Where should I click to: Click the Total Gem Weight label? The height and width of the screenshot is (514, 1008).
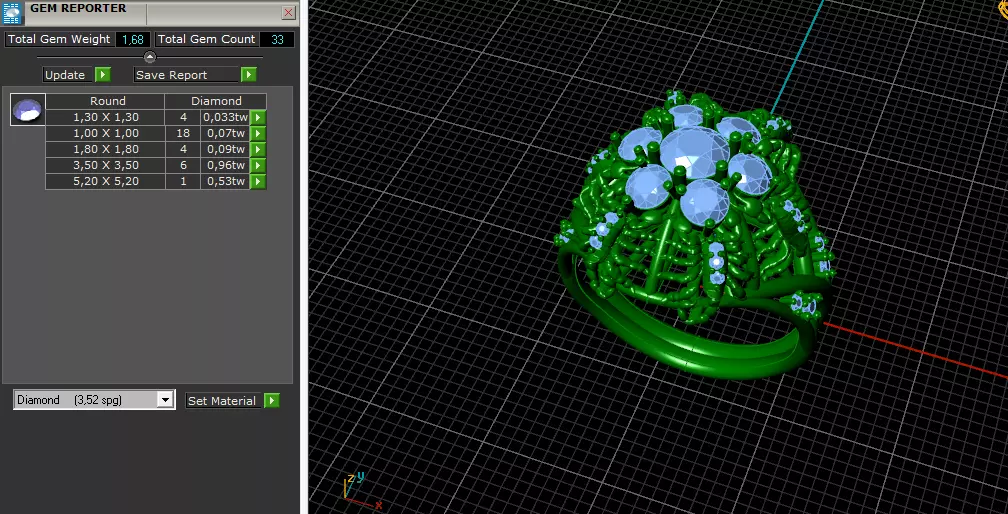pyautogui.click(x=59, y=39)
